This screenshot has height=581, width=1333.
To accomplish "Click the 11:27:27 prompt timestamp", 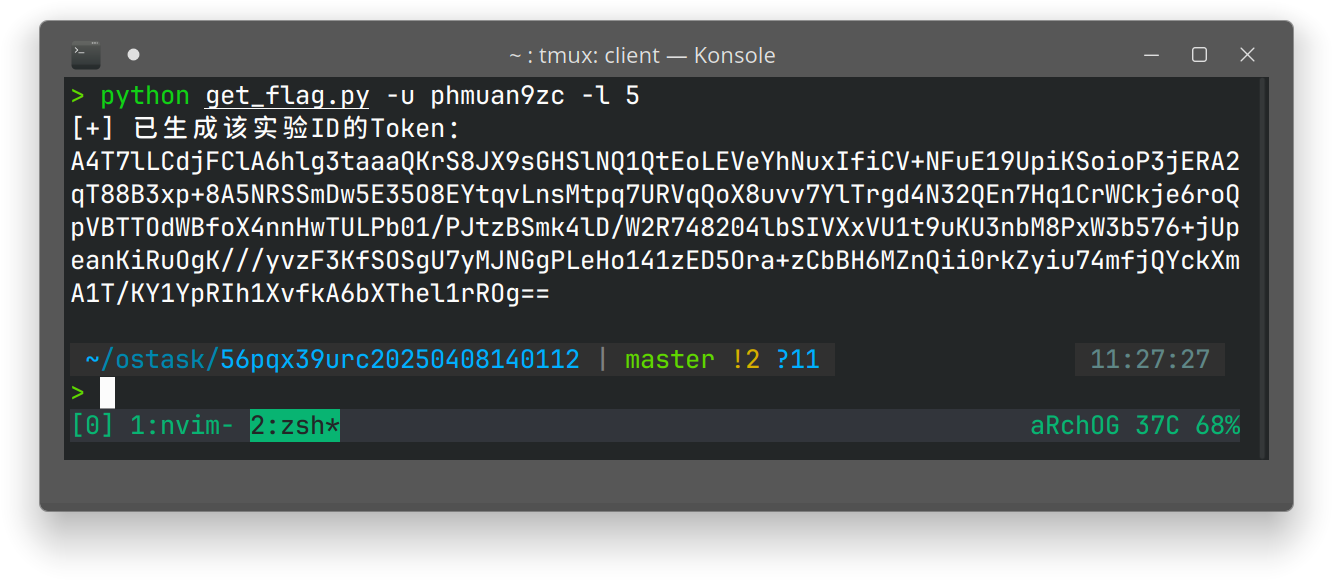I will click(1150, 359).
